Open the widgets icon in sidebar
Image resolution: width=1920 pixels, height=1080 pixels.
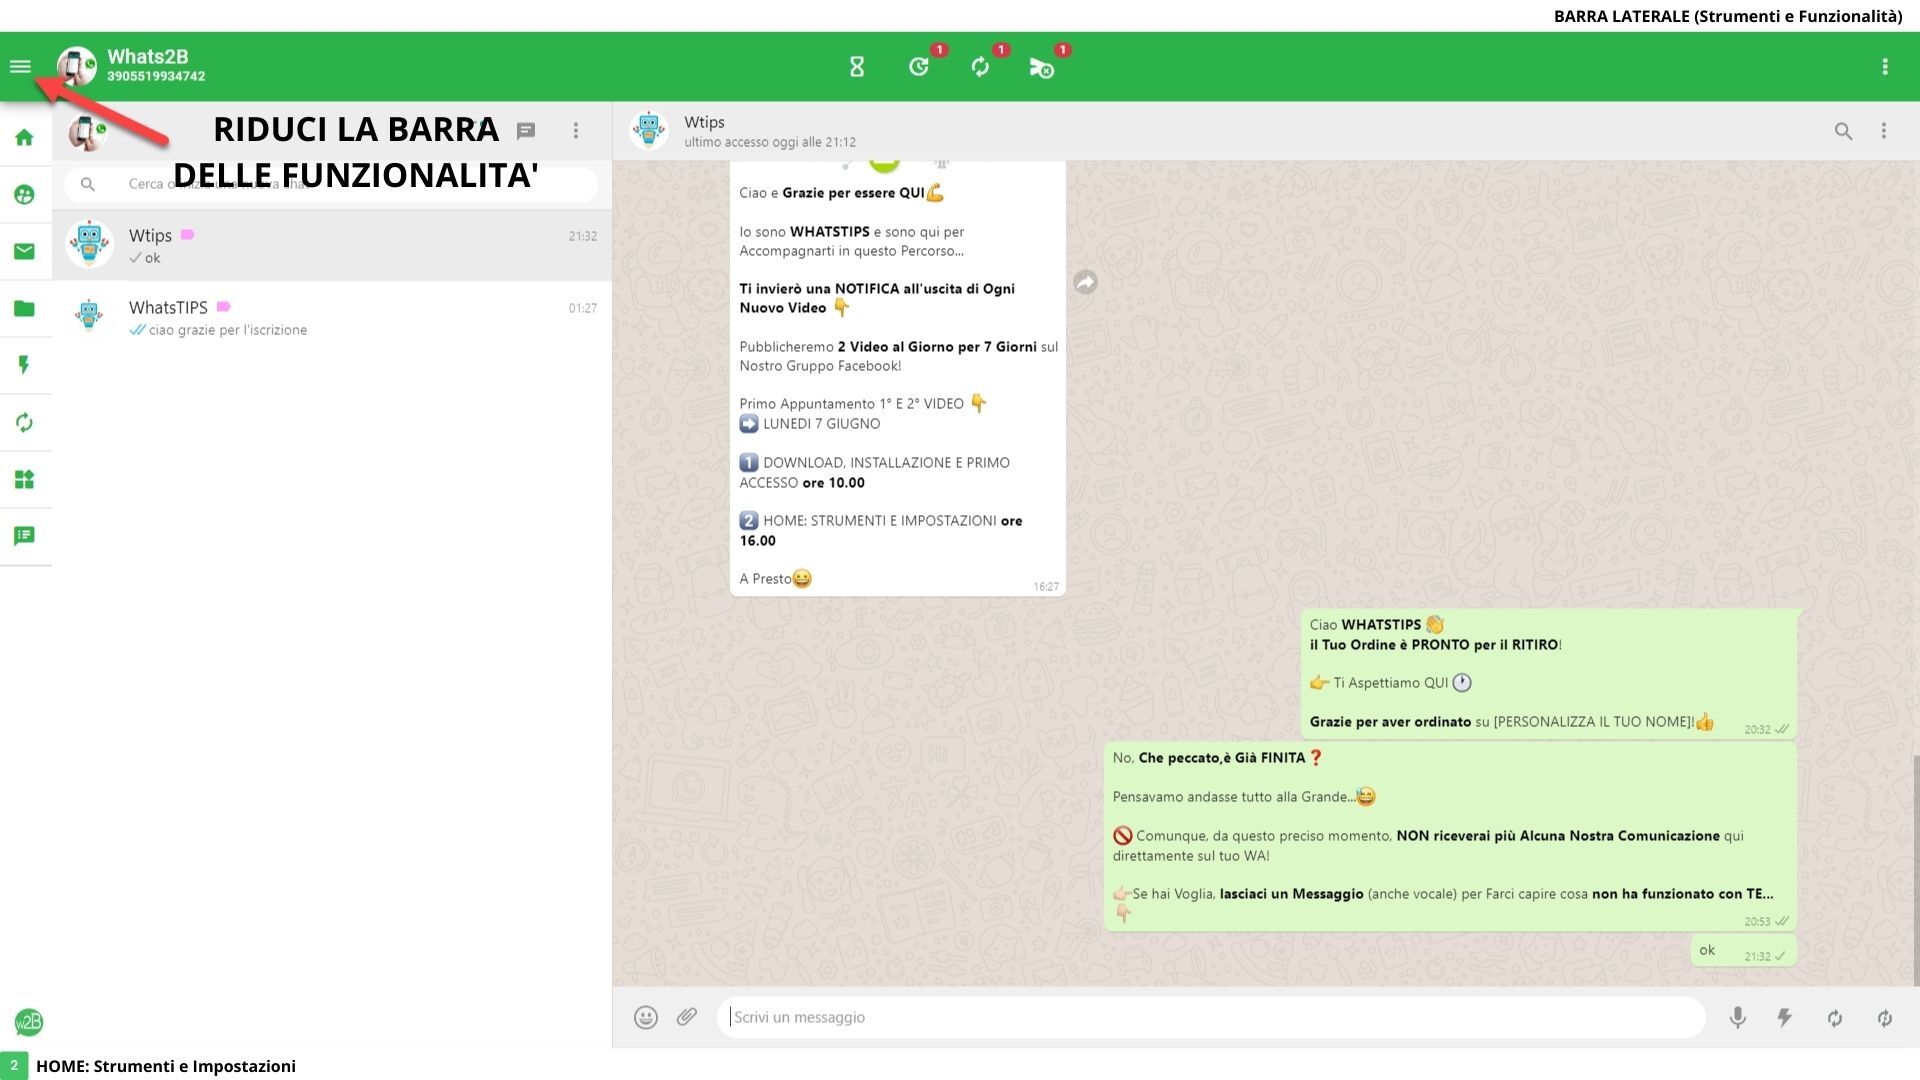(25, 479)
